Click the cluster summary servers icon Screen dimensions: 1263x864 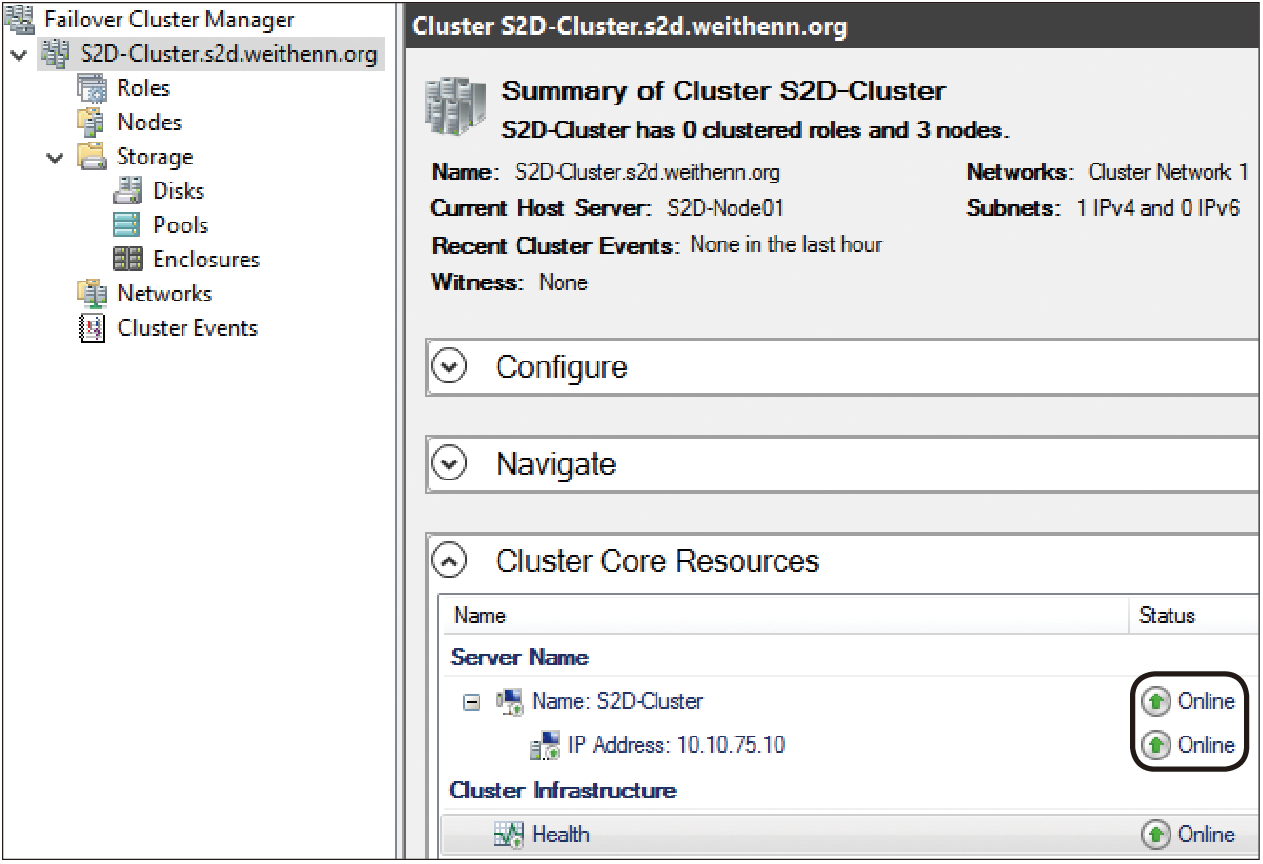tap(456, 105)
